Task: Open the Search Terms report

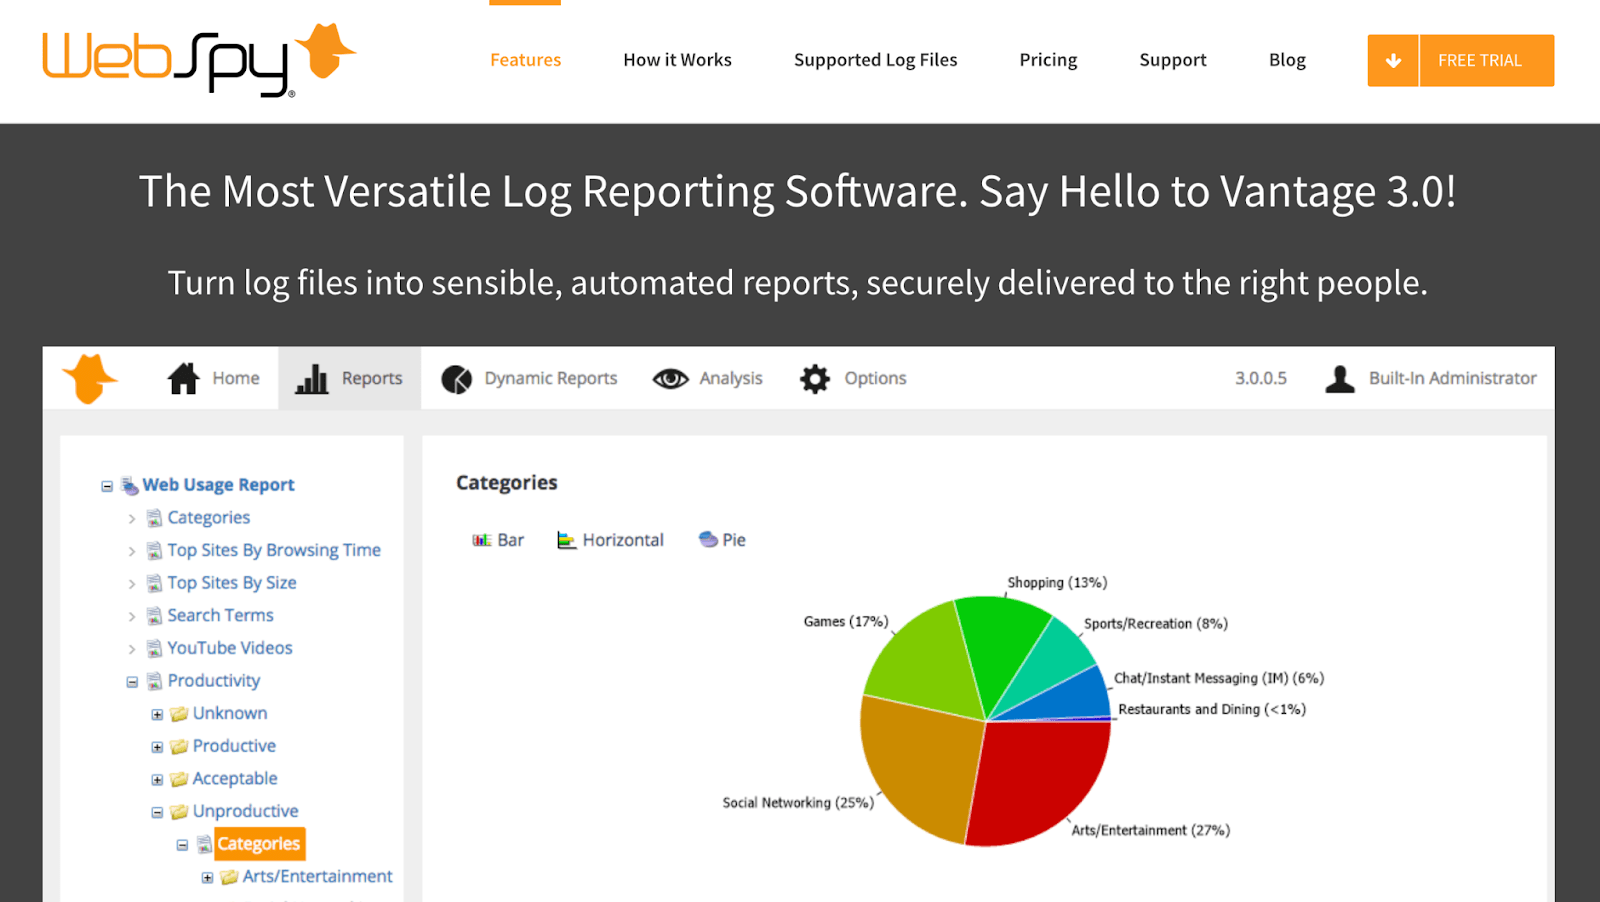Action: [220, 615]
